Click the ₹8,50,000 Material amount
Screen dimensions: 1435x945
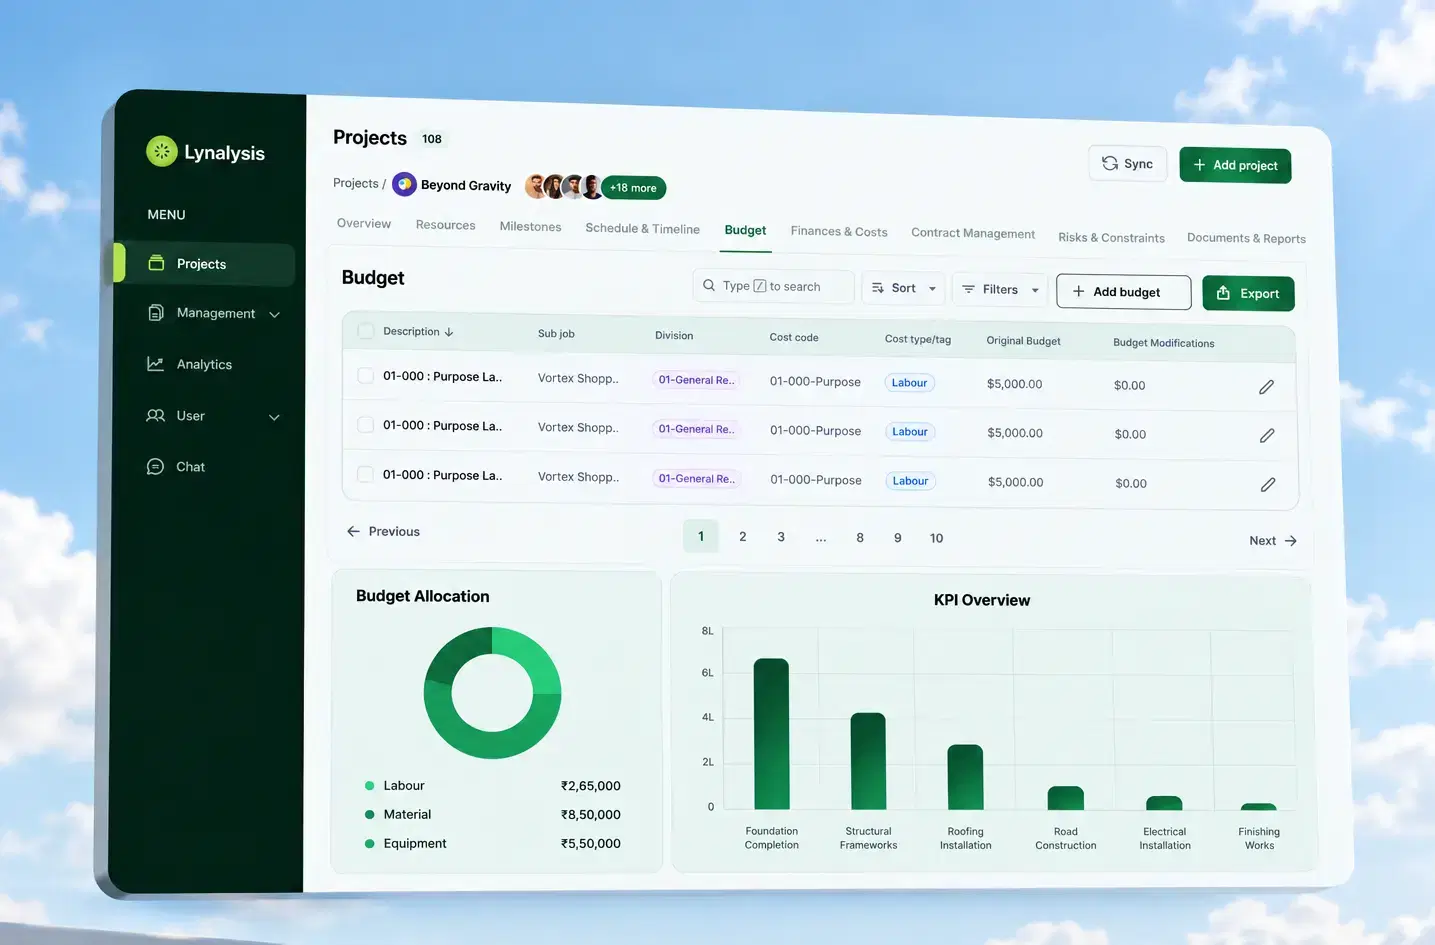pos(591,815)
